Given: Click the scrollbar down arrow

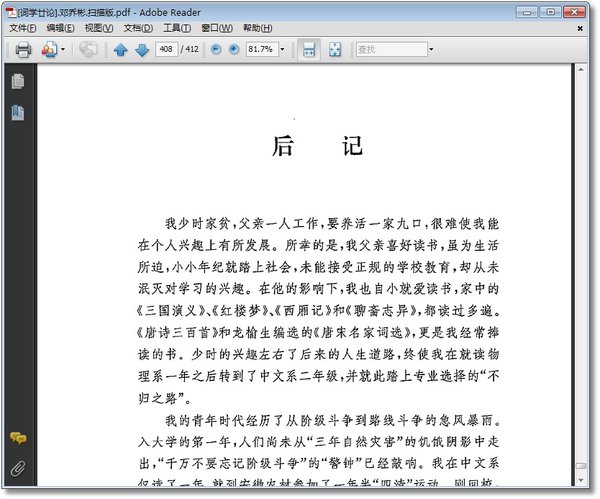Looking at the screenshot, I should click(581, 480).
